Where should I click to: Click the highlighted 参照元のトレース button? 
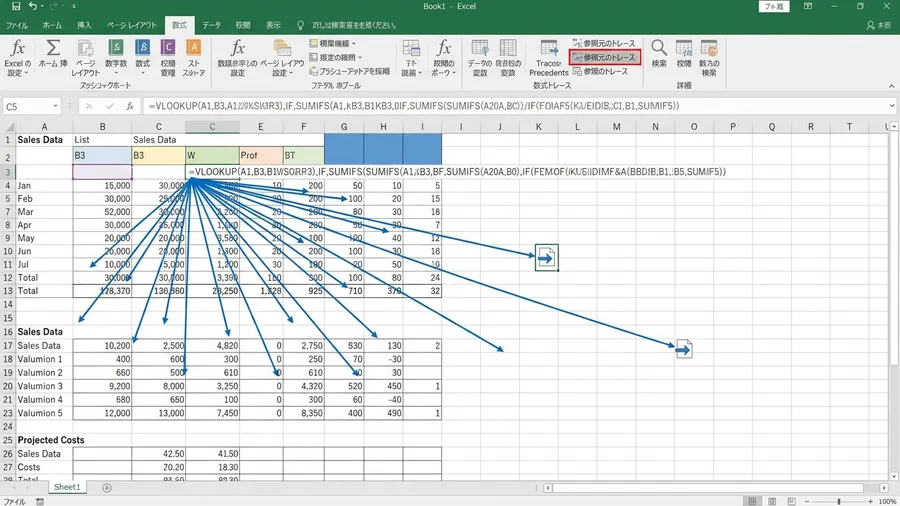coord(605,57)
